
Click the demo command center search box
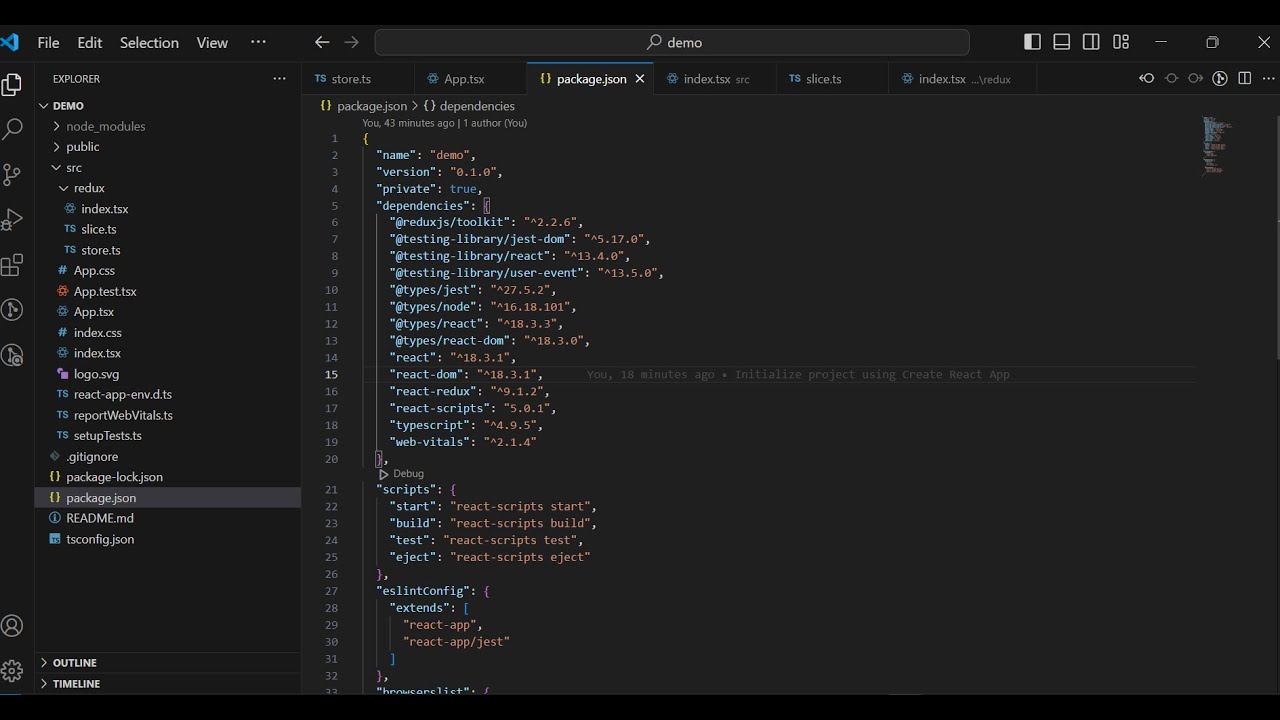672,42
